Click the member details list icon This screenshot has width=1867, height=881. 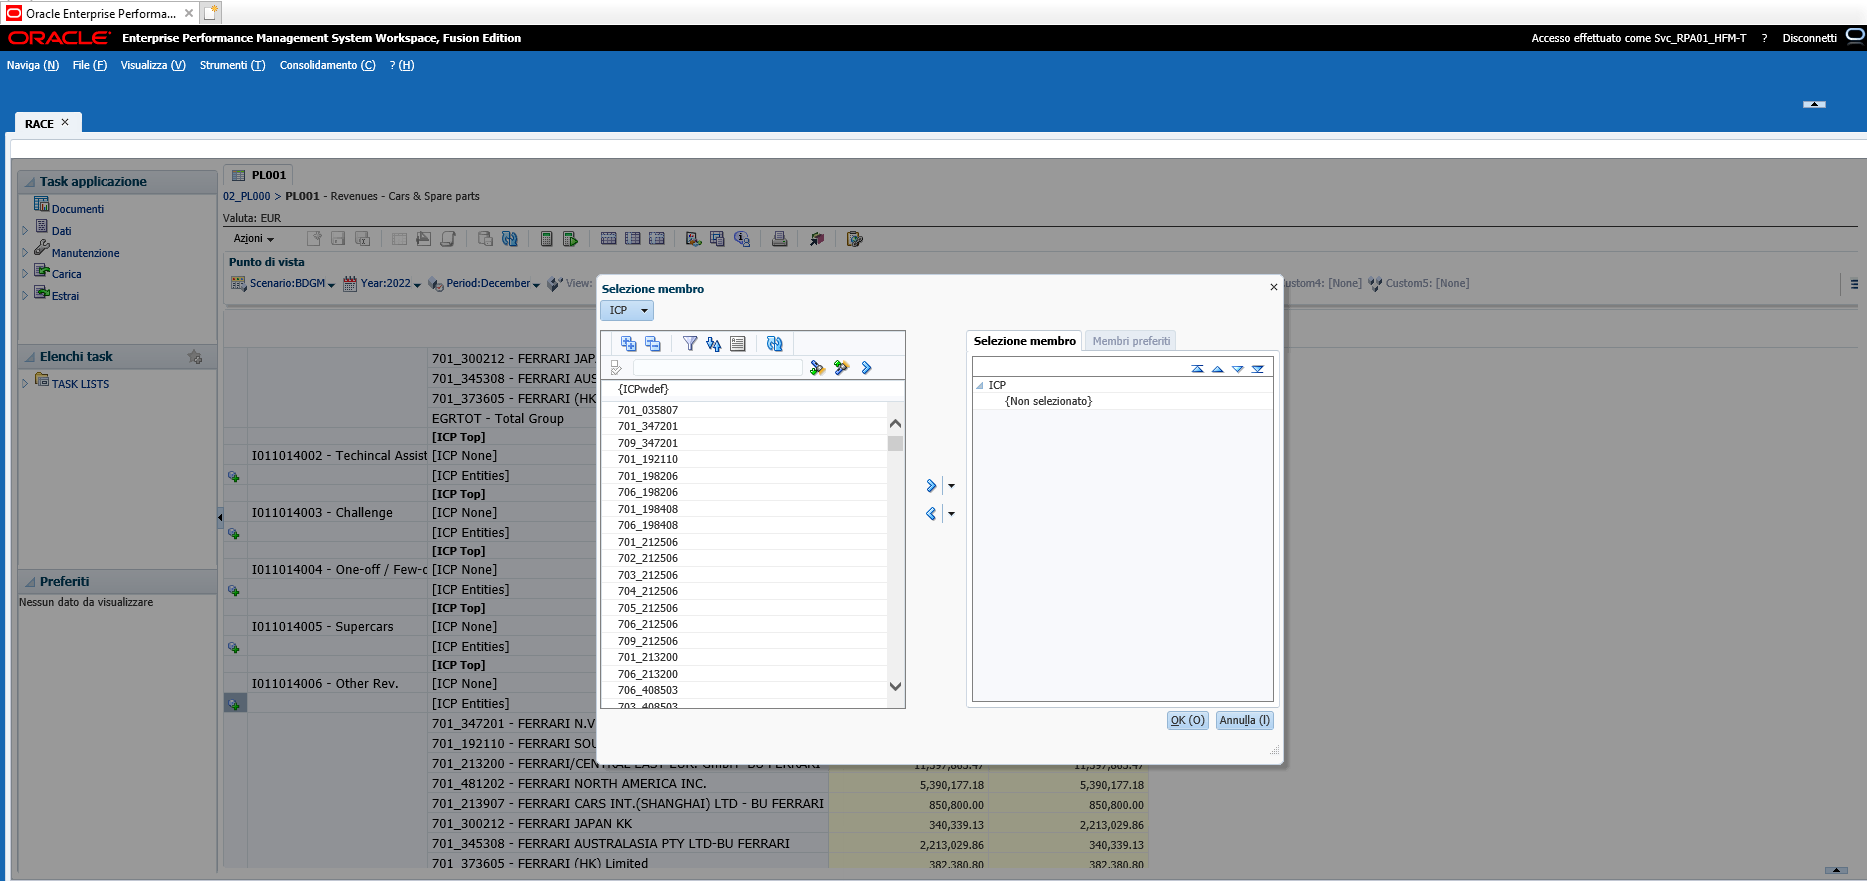tap(738, 344)
